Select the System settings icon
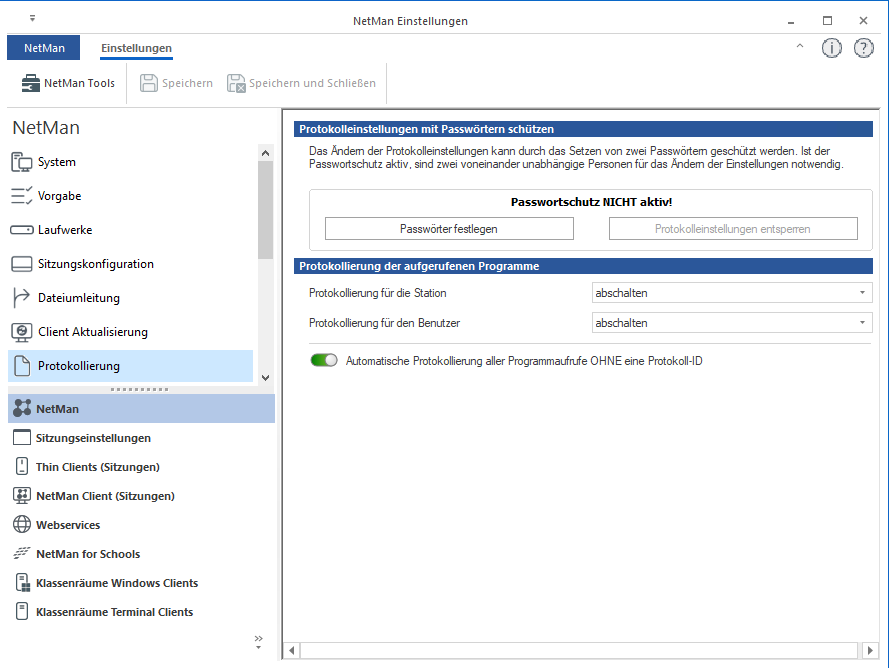Viewport: 889px width, 668px height. click(22, 162)
